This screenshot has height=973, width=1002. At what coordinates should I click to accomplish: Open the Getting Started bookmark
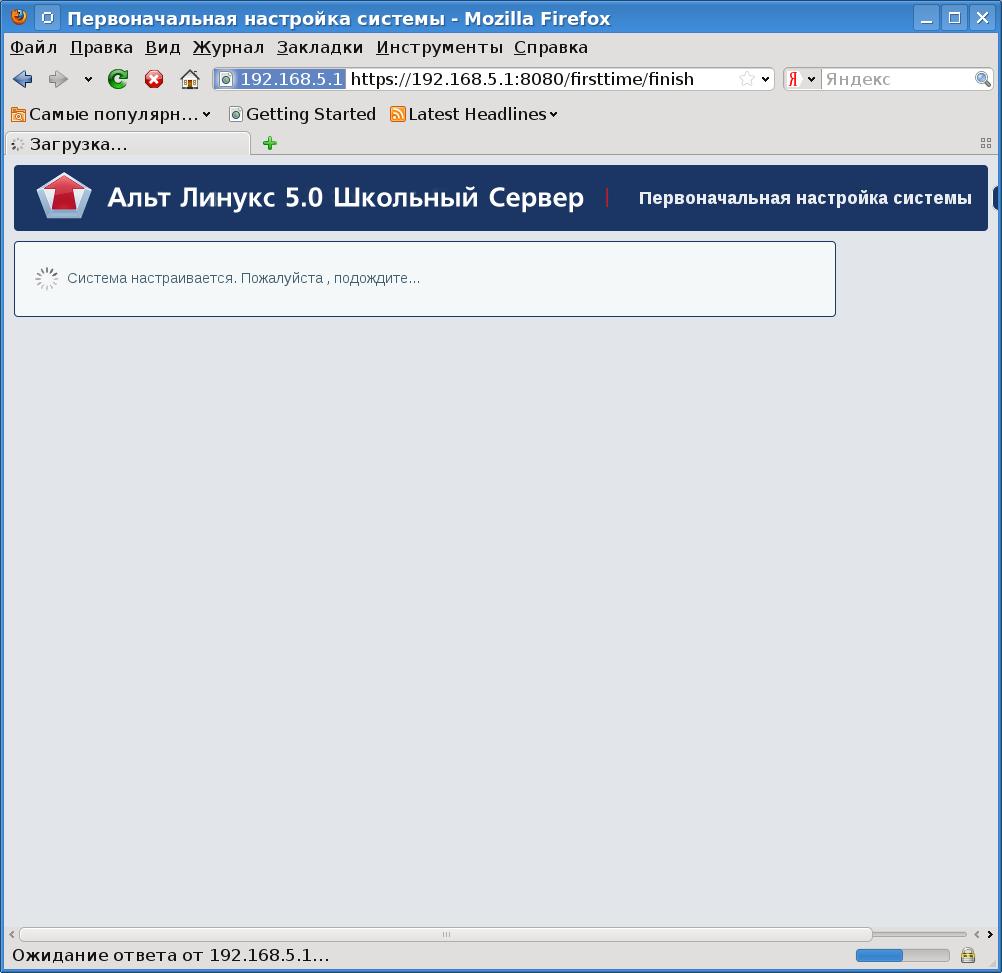tap(302, 114)
